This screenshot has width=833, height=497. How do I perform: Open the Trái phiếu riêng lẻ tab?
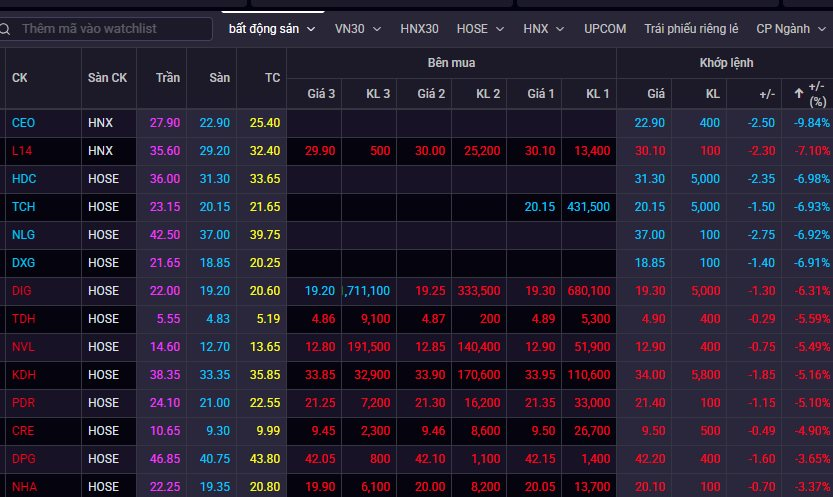click(x=692, y=29)
